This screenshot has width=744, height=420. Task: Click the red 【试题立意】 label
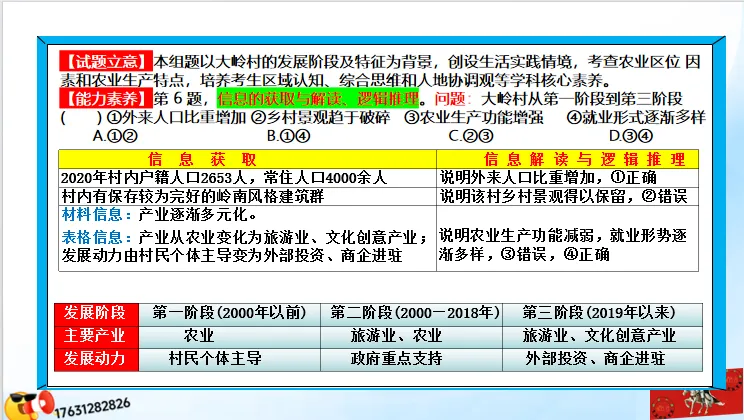tap(106, 61)
